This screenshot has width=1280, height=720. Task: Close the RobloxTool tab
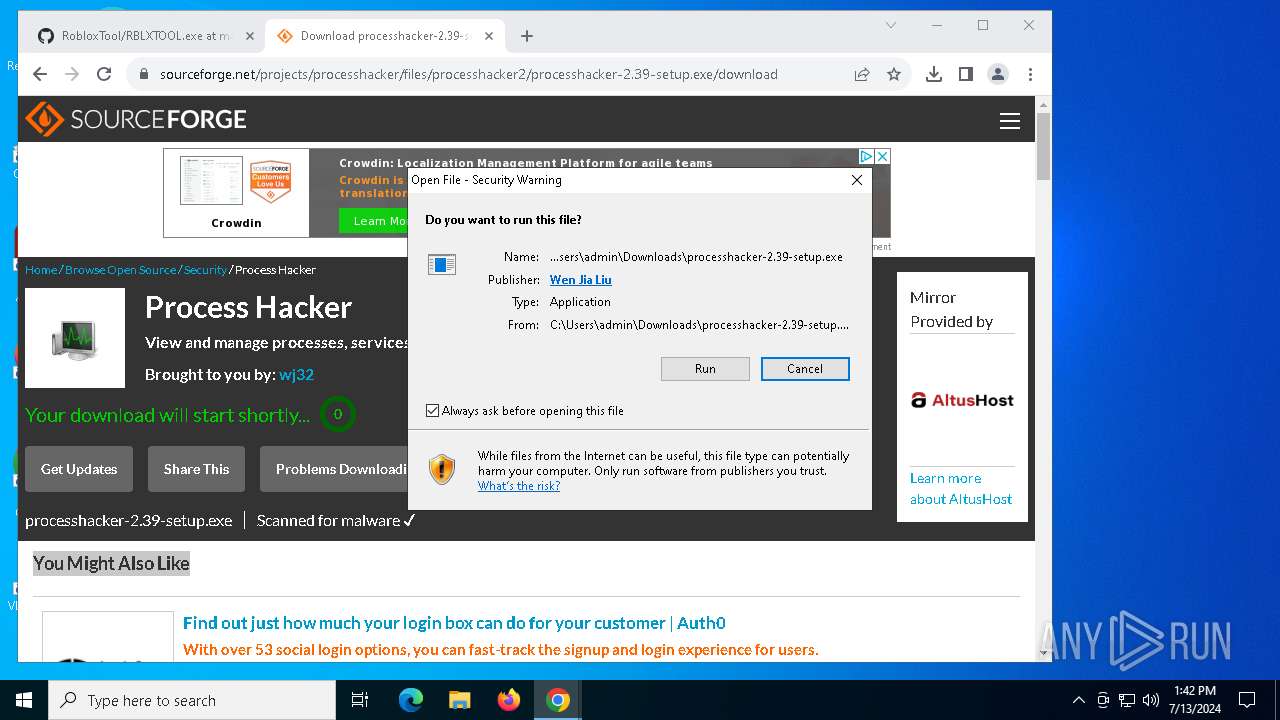[249, 36]
